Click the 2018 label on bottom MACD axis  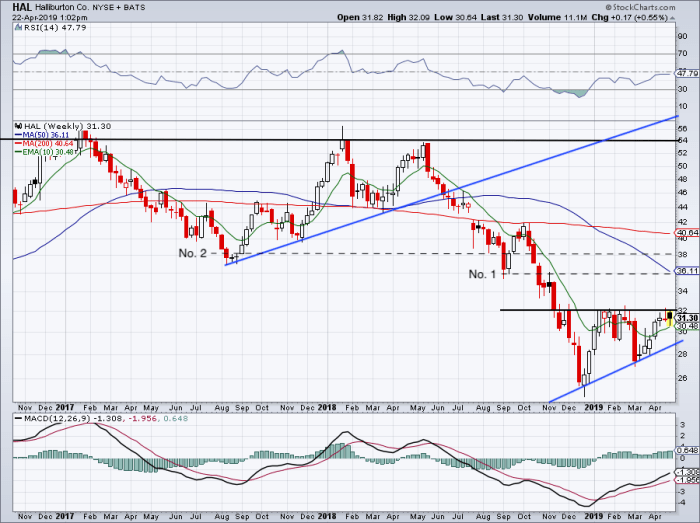327,516
